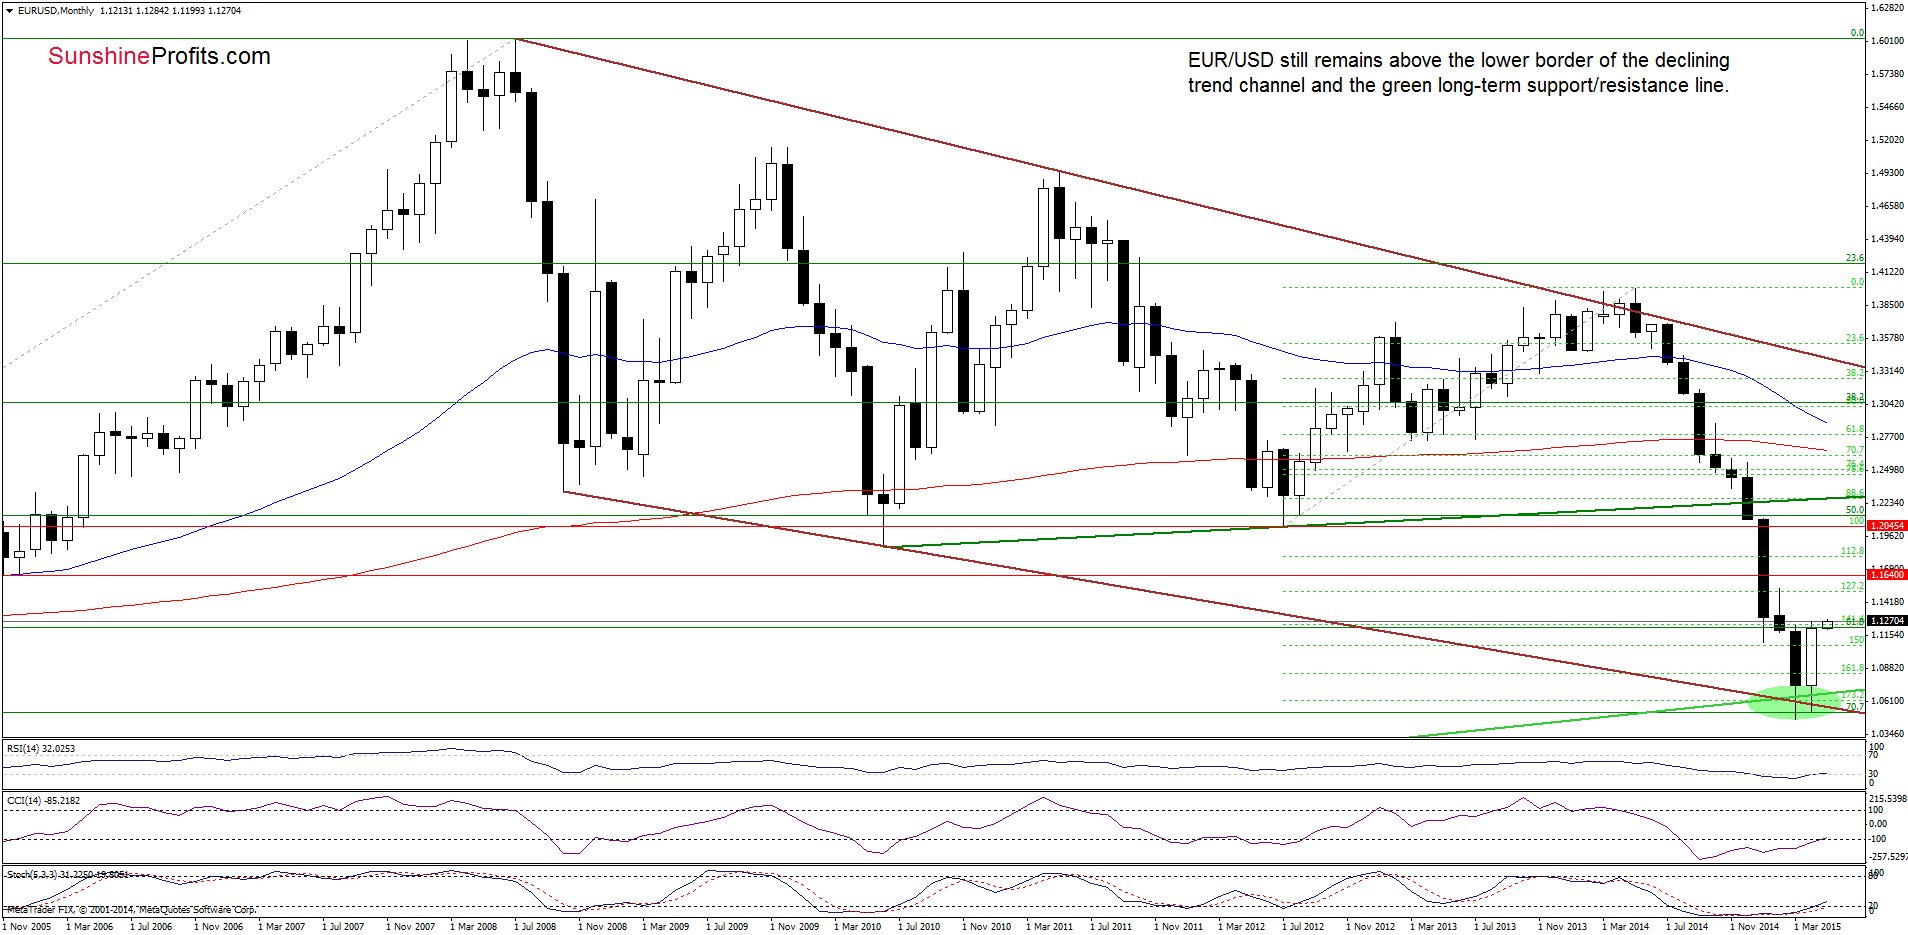The width and height of the screenshot is (1908, 935).
Task: Click the MetaTrader MetaQuotes Software copyright text
Action: [x=131, y=910]
